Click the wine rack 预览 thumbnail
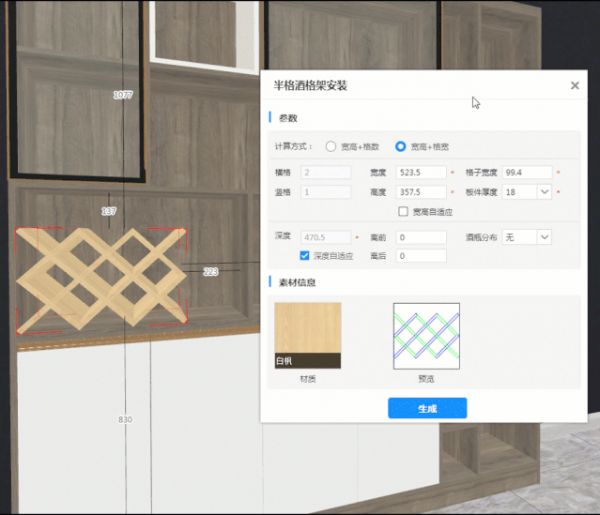This screenshot has width=600, height=515. [x=426, y=335]
